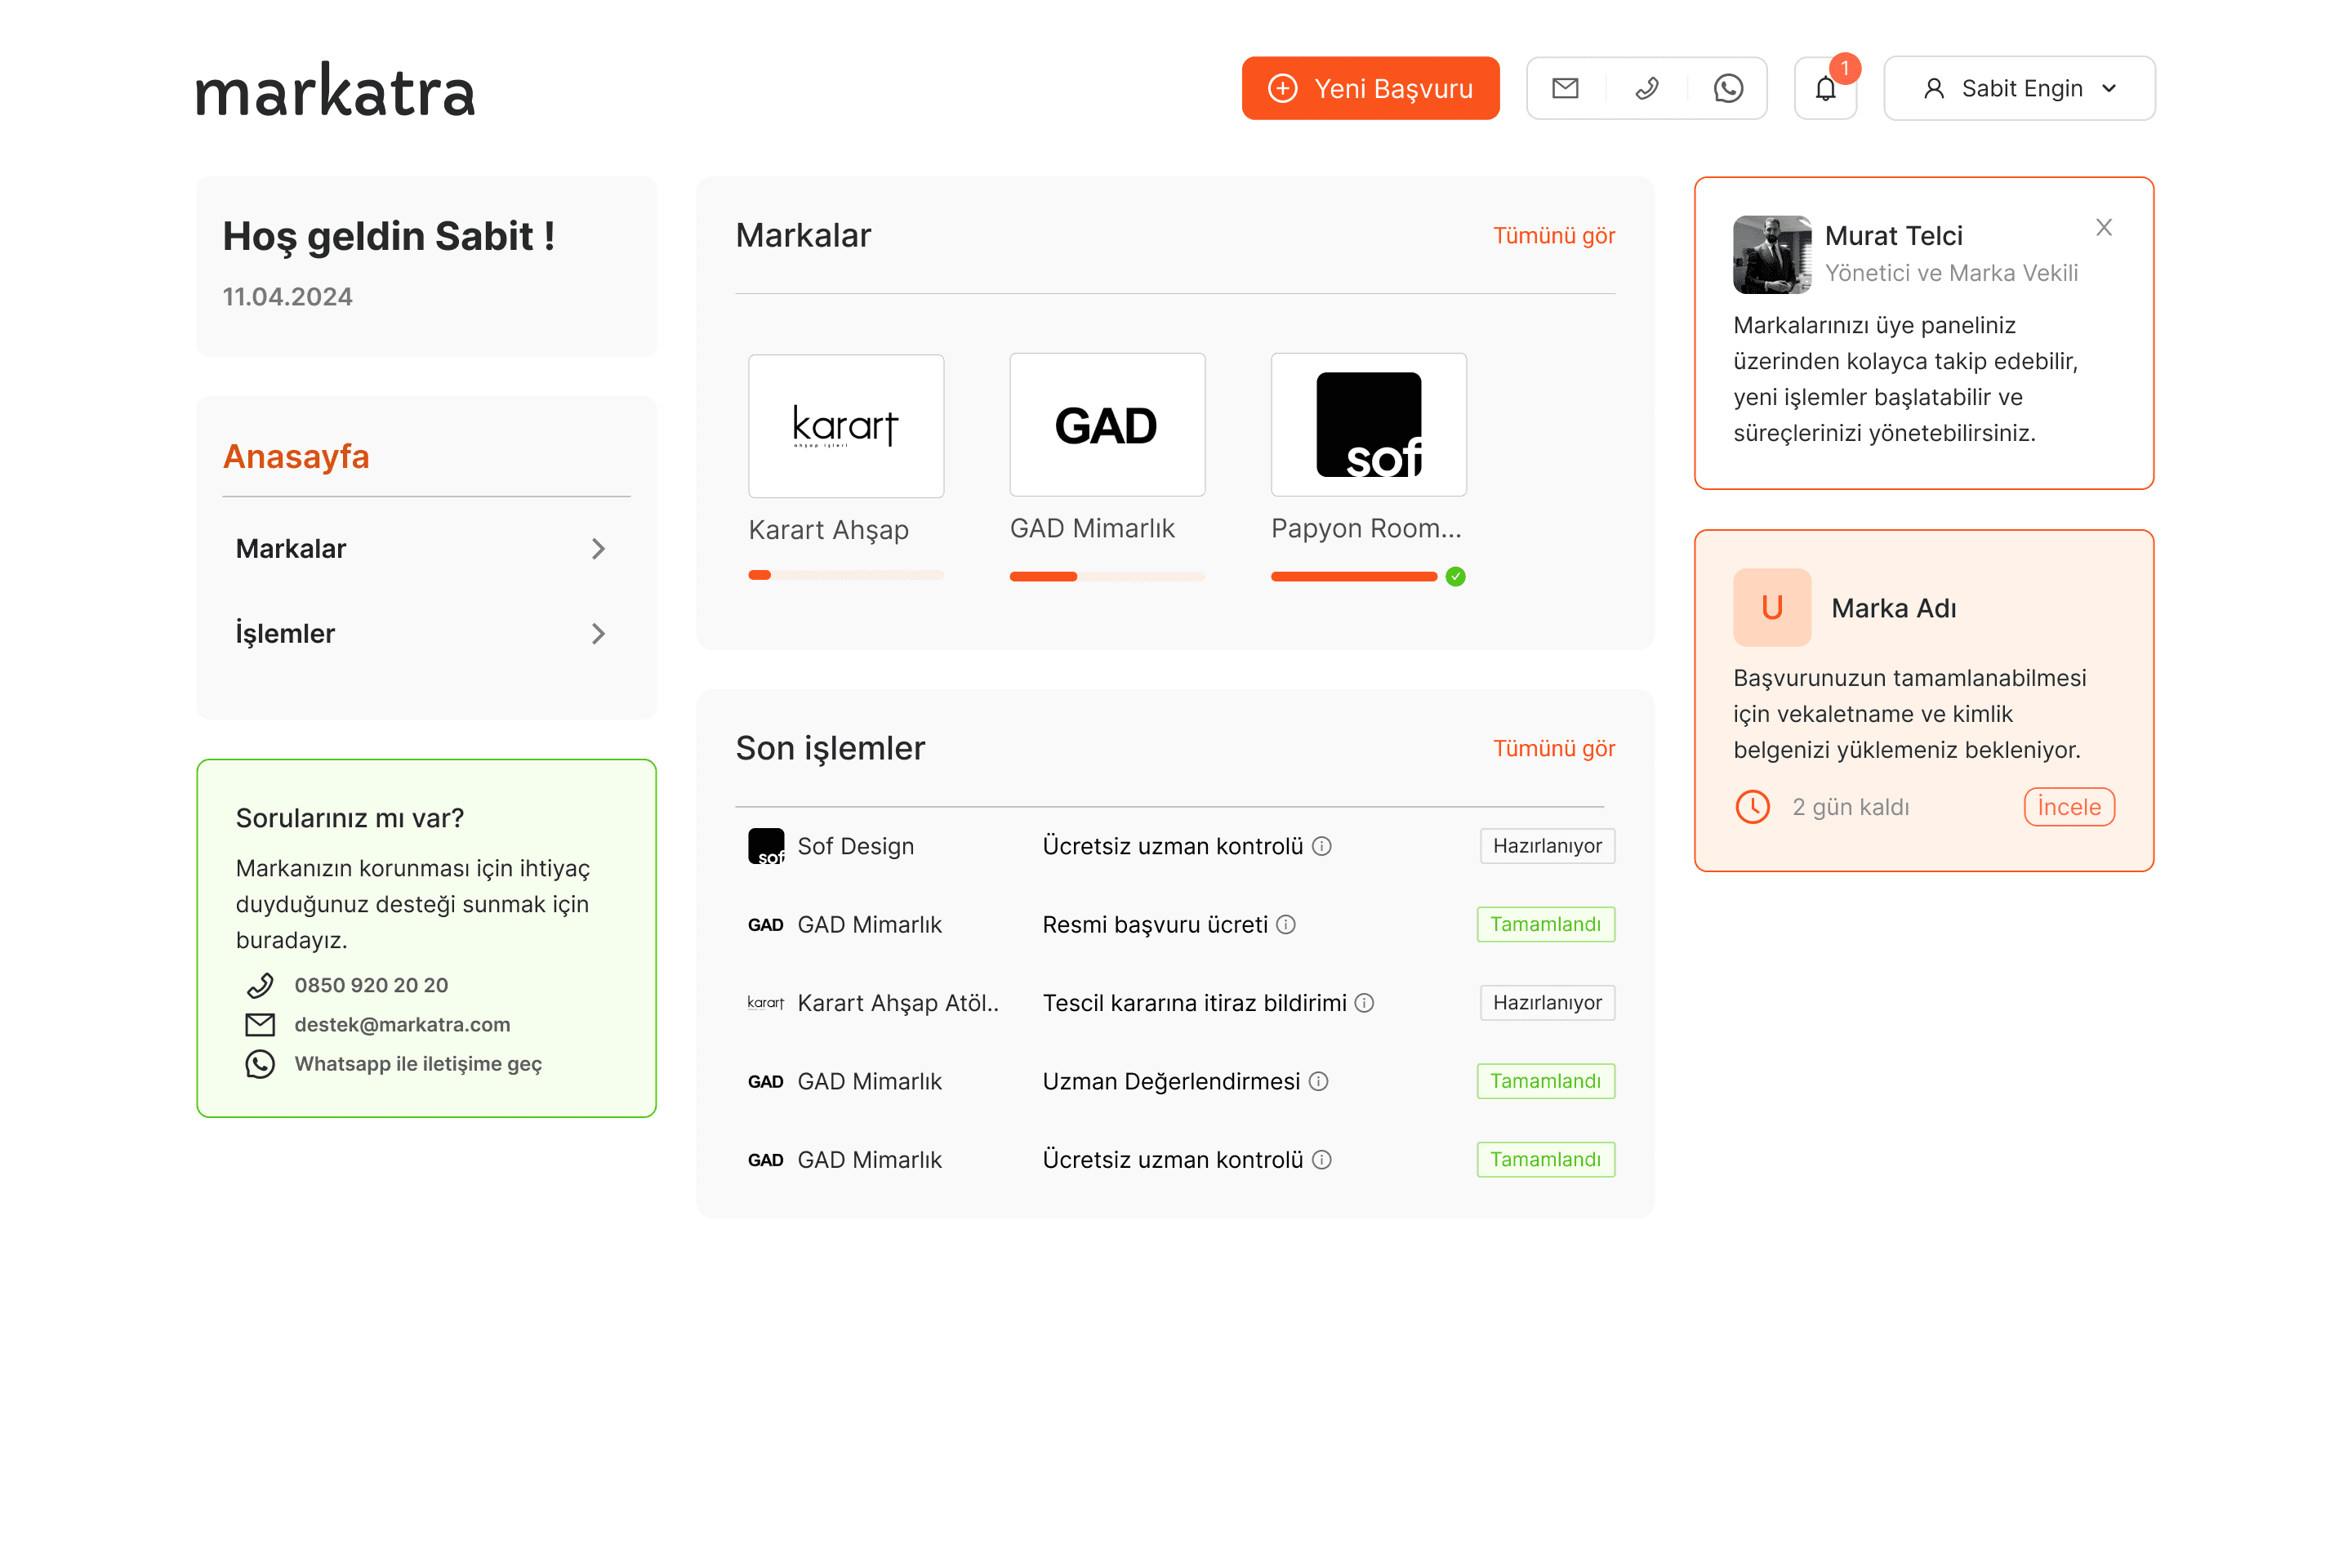Image resolution: width=2352 pixels, height=1568 pixels.
Task: Click GAD Mimarlık progress bar
Action: [1107, 577]
